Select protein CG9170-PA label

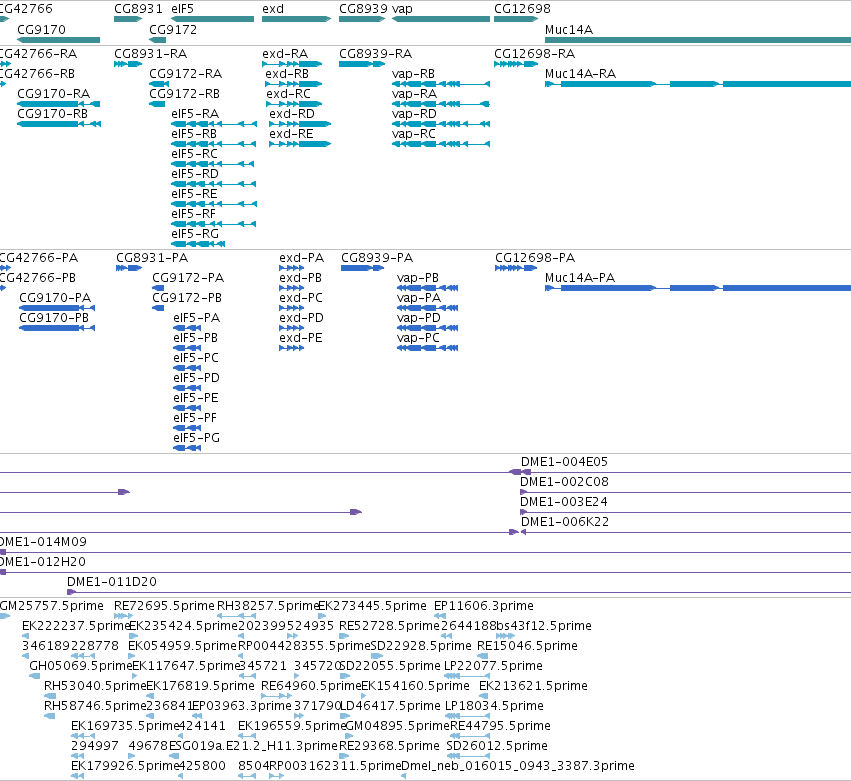click(x=55, y=298)
